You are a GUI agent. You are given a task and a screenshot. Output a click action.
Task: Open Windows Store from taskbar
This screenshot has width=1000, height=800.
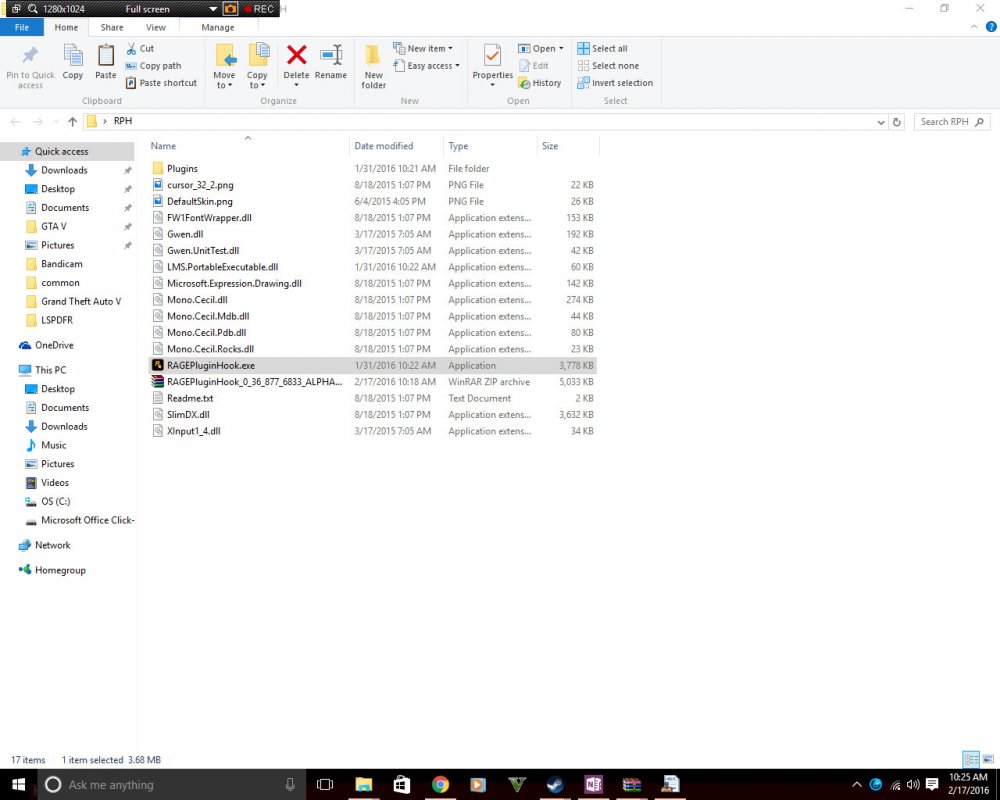[x=402, y=784]
